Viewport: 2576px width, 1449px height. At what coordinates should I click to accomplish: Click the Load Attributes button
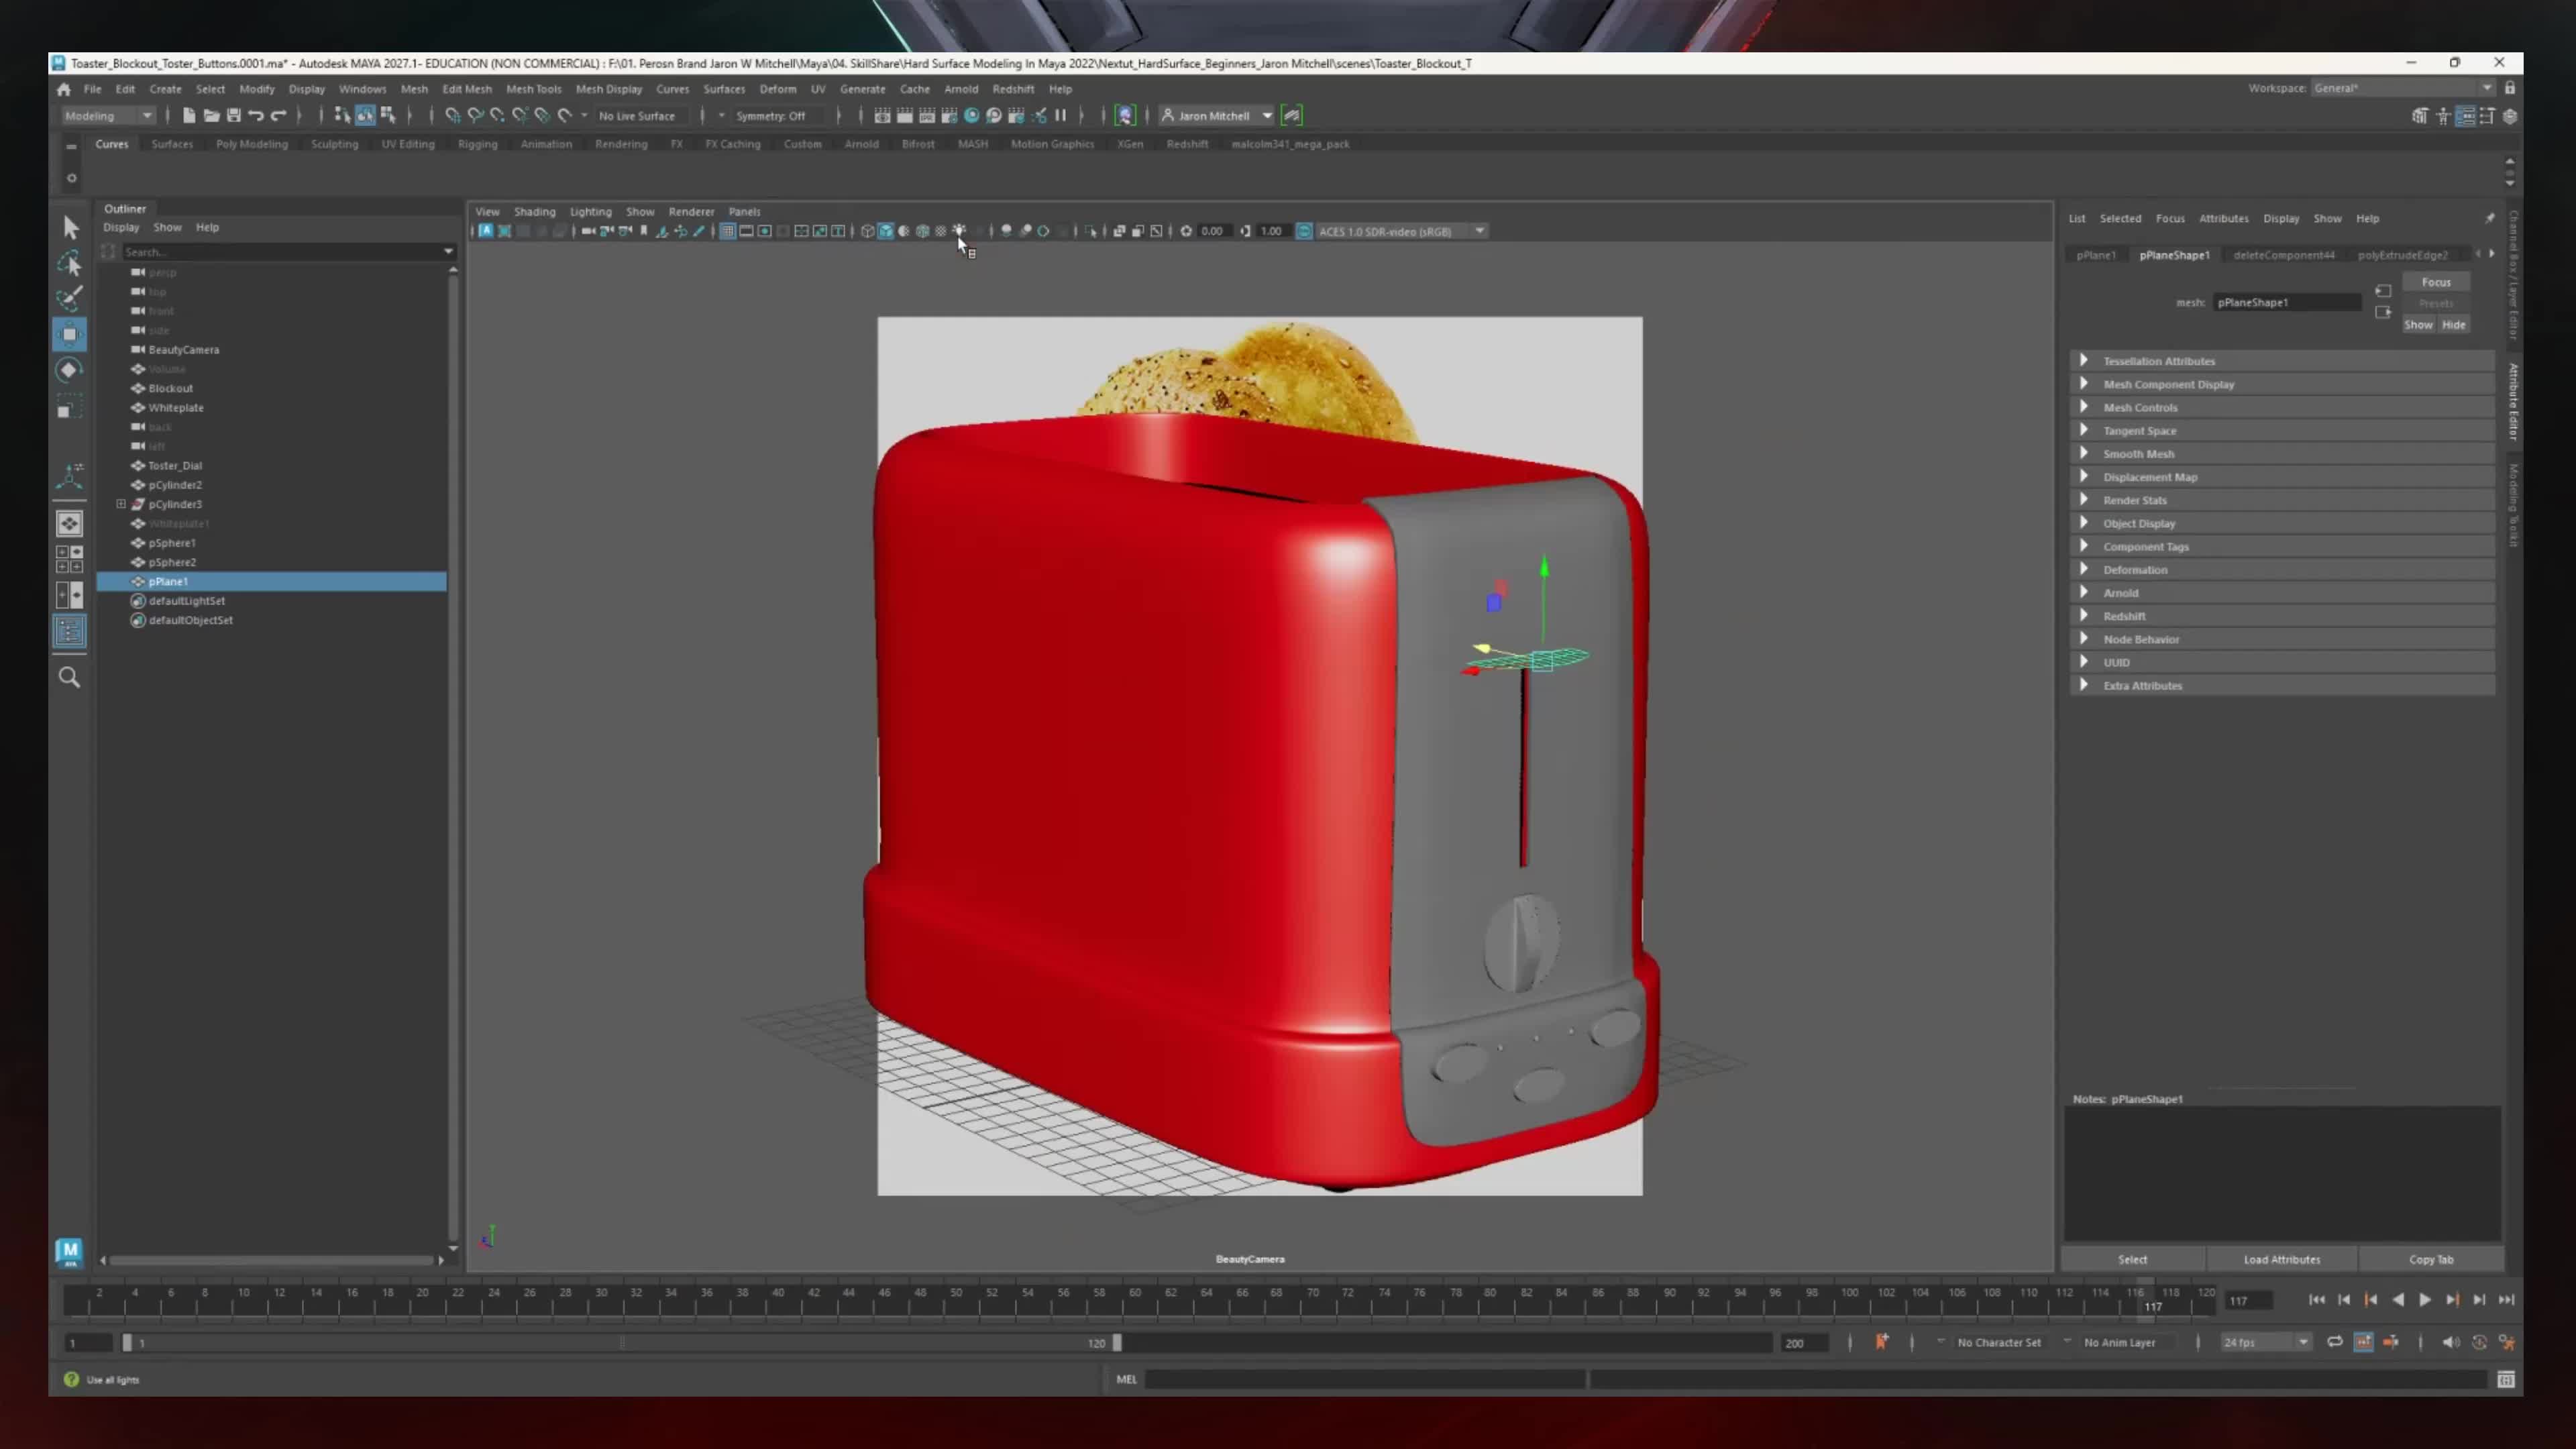(x=2281, y=1259)
